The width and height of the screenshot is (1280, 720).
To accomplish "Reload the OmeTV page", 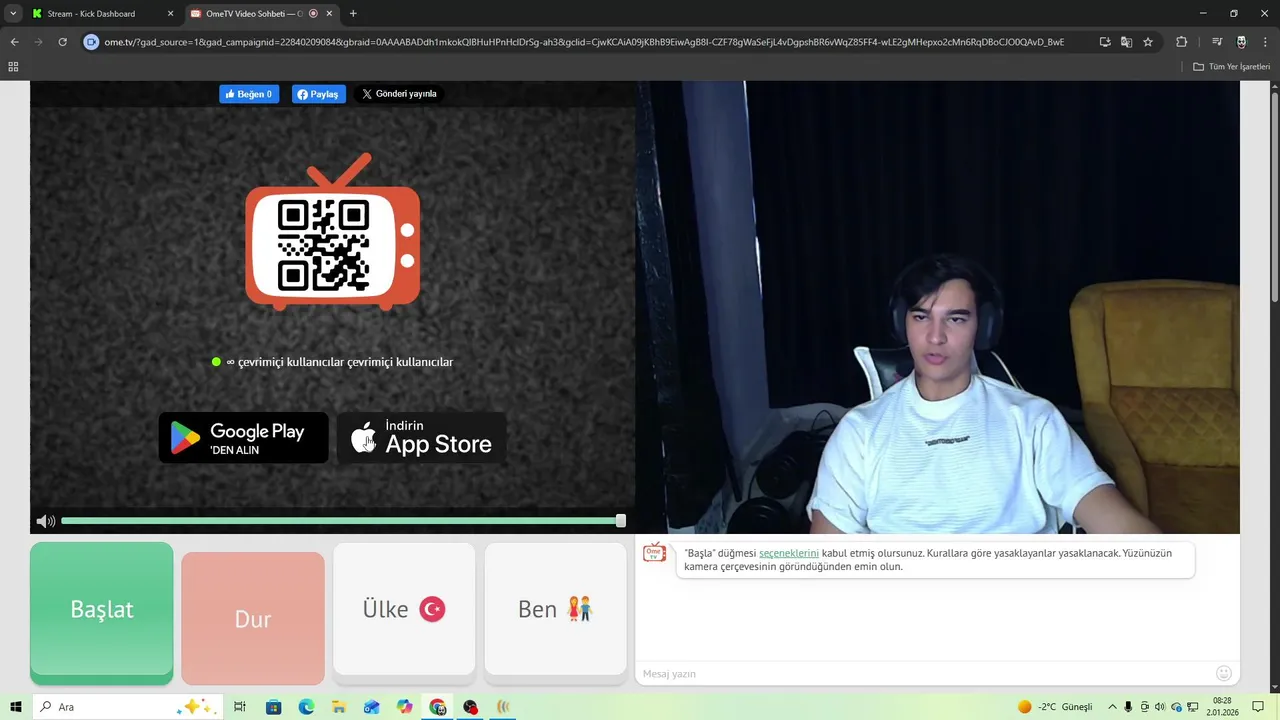I will (62, 42).
